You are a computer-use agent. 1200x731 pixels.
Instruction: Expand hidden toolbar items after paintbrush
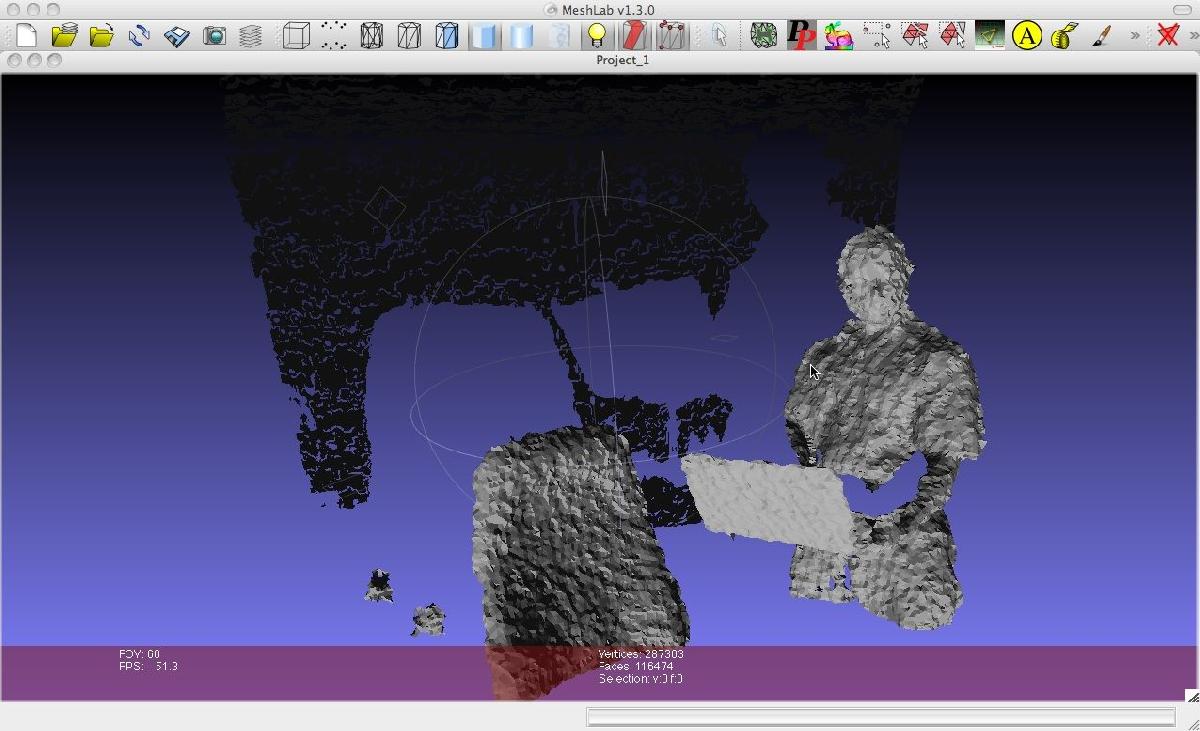tap(1135, 36)
